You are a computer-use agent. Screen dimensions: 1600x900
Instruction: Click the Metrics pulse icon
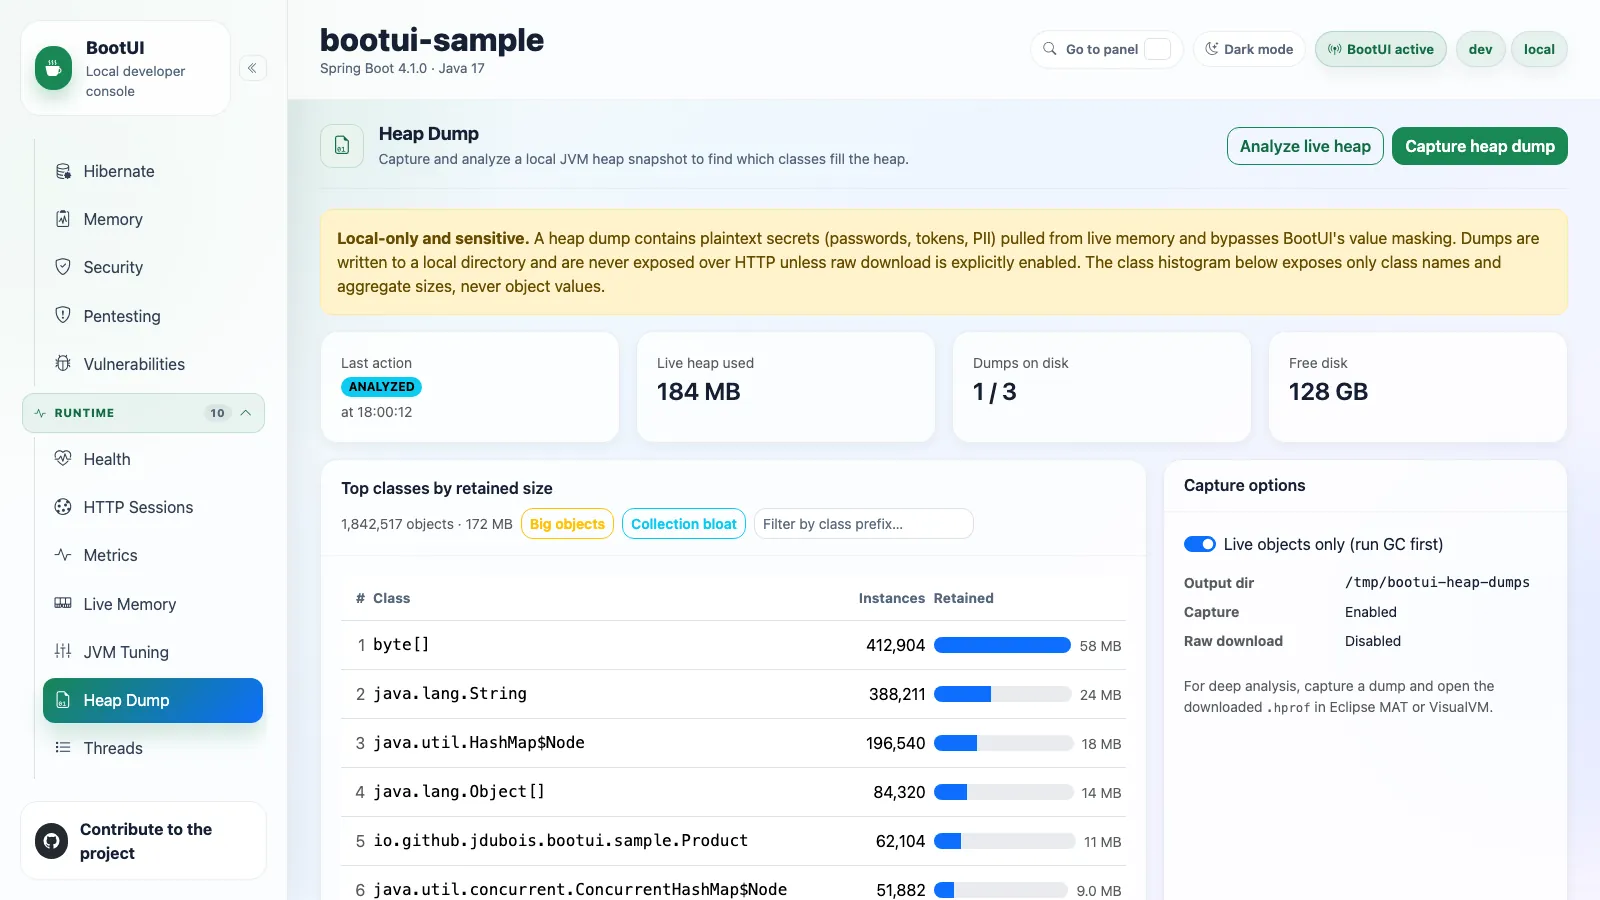point(63,555)
